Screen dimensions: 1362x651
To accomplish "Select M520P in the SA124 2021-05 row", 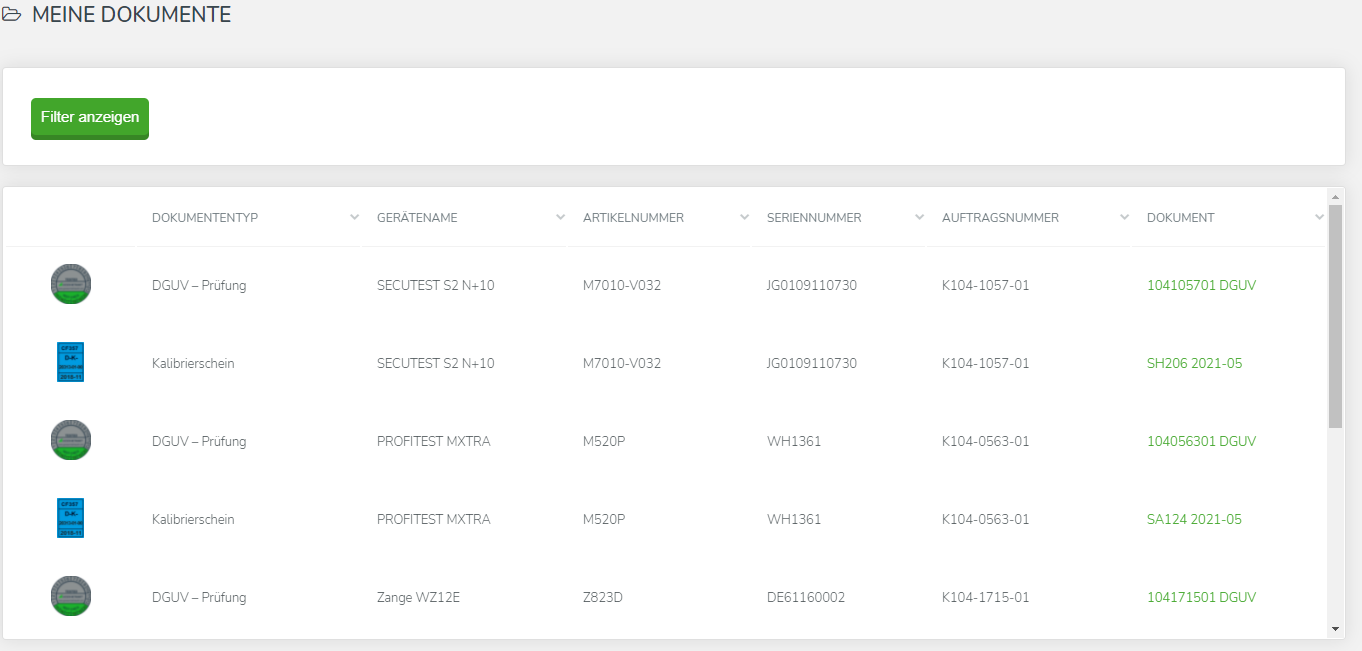I will click(604, 519).
